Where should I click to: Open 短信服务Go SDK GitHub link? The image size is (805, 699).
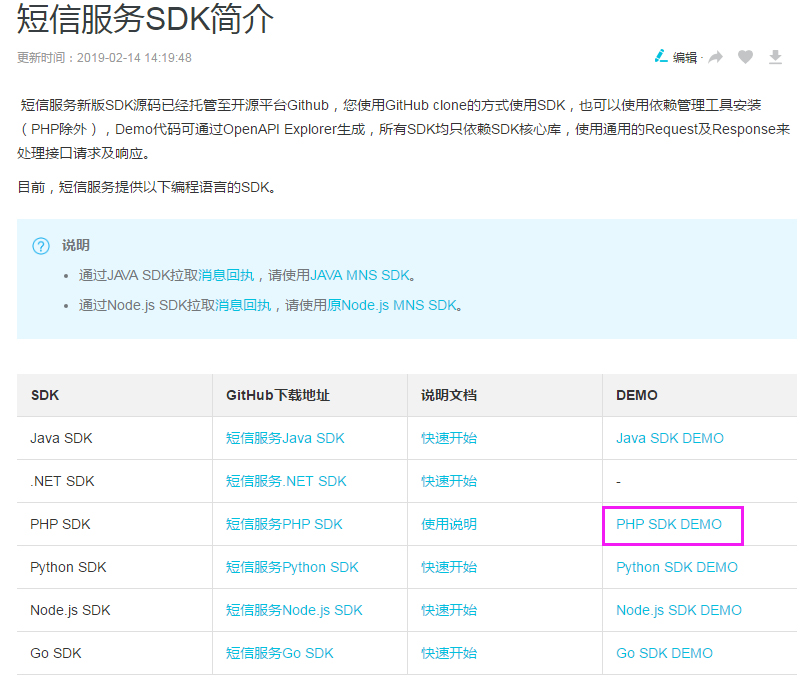(x=280, y=653)
